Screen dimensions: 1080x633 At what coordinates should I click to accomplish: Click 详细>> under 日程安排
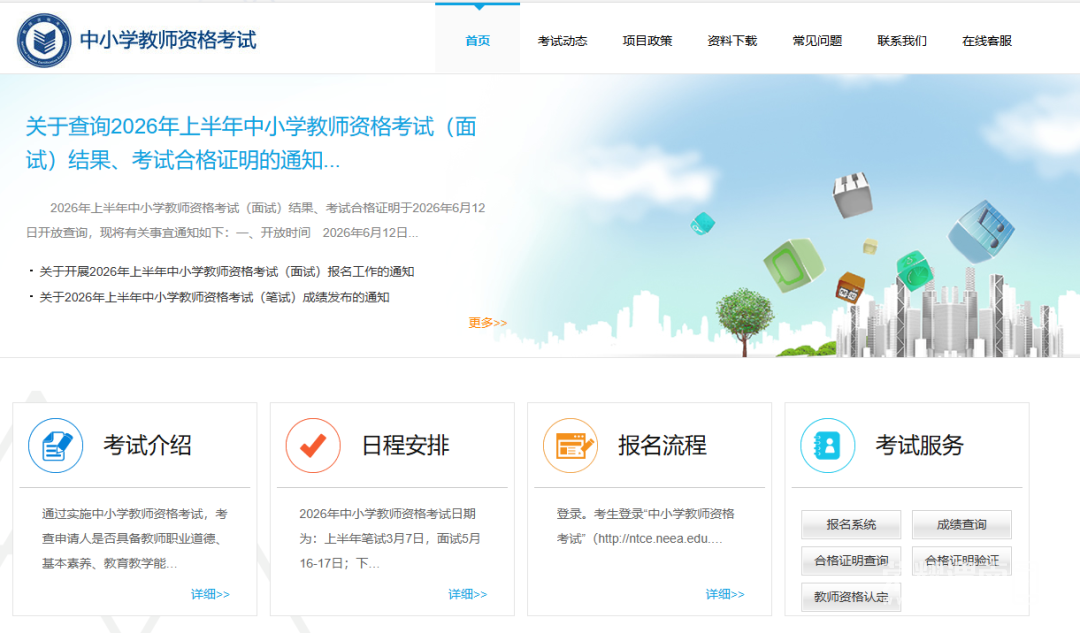coord(468,594)
